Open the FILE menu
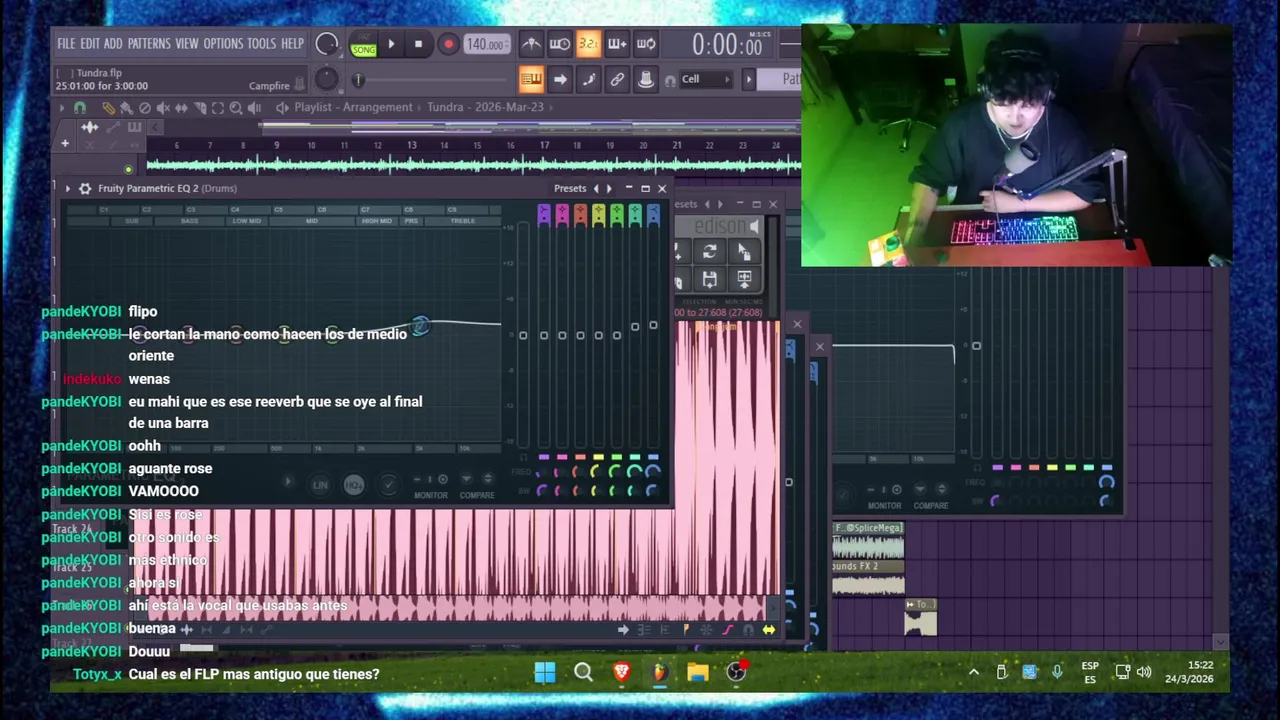1280x720 pixels. [66, 44]
